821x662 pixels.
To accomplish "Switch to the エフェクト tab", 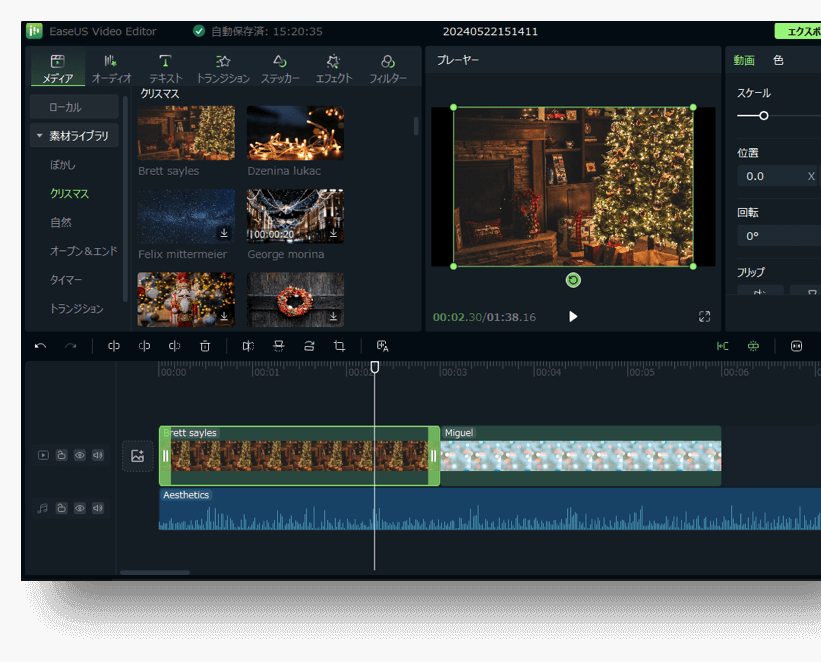I will click(x=333, y=68).
